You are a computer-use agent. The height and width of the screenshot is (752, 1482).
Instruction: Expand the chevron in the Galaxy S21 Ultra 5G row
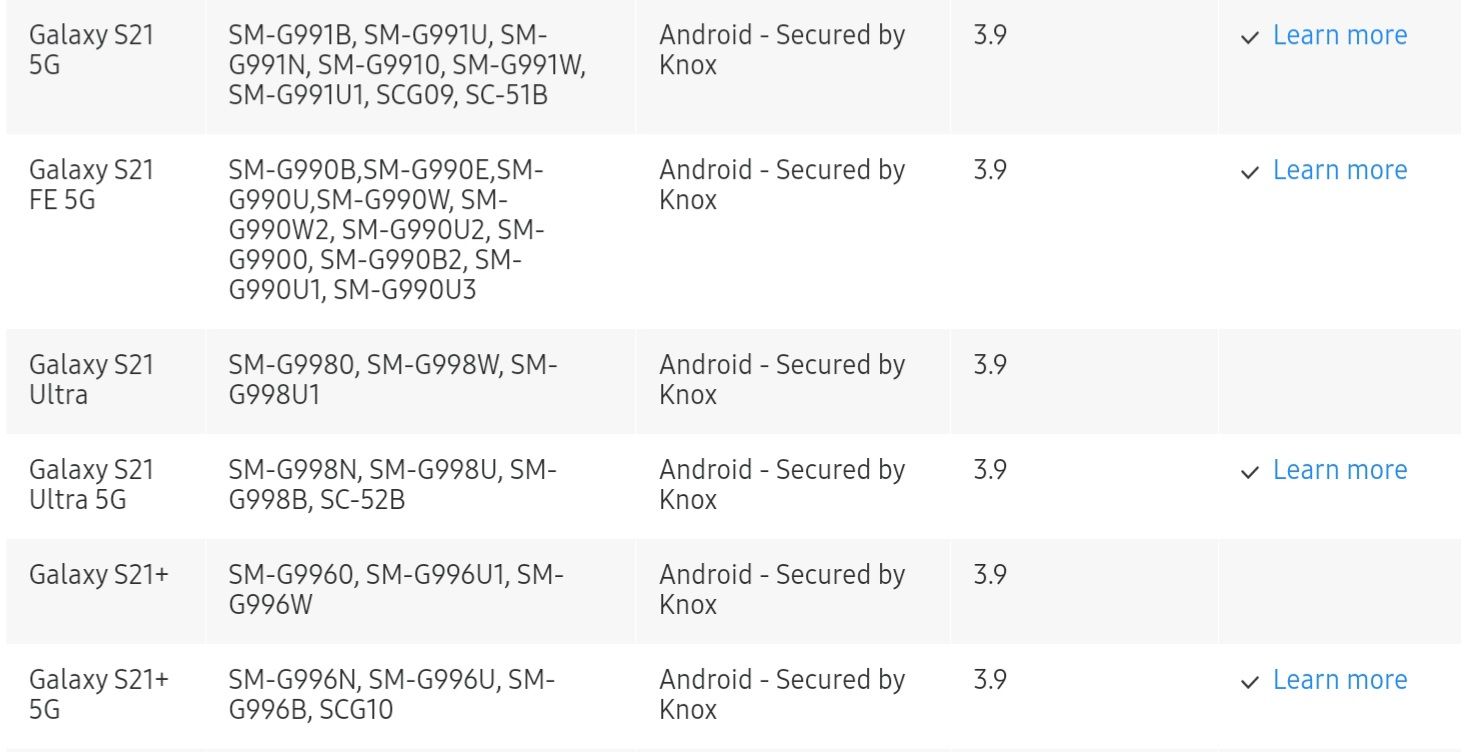(x=1248, y=473)
